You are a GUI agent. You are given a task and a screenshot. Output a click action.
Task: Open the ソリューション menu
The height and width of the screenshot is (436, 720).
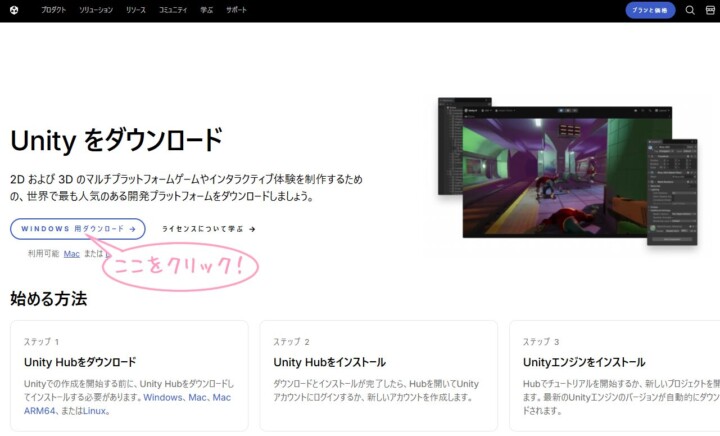[x=96, y=10]
